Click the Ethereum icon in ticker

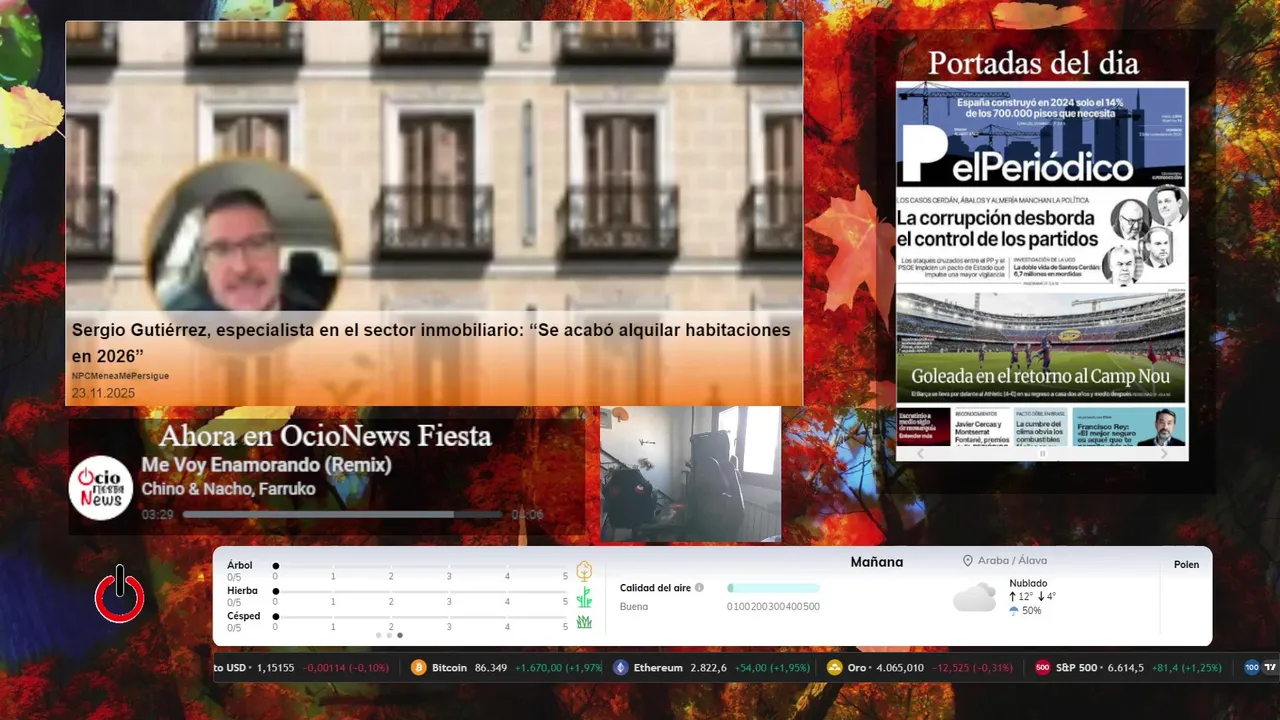(x=621, y=668)
